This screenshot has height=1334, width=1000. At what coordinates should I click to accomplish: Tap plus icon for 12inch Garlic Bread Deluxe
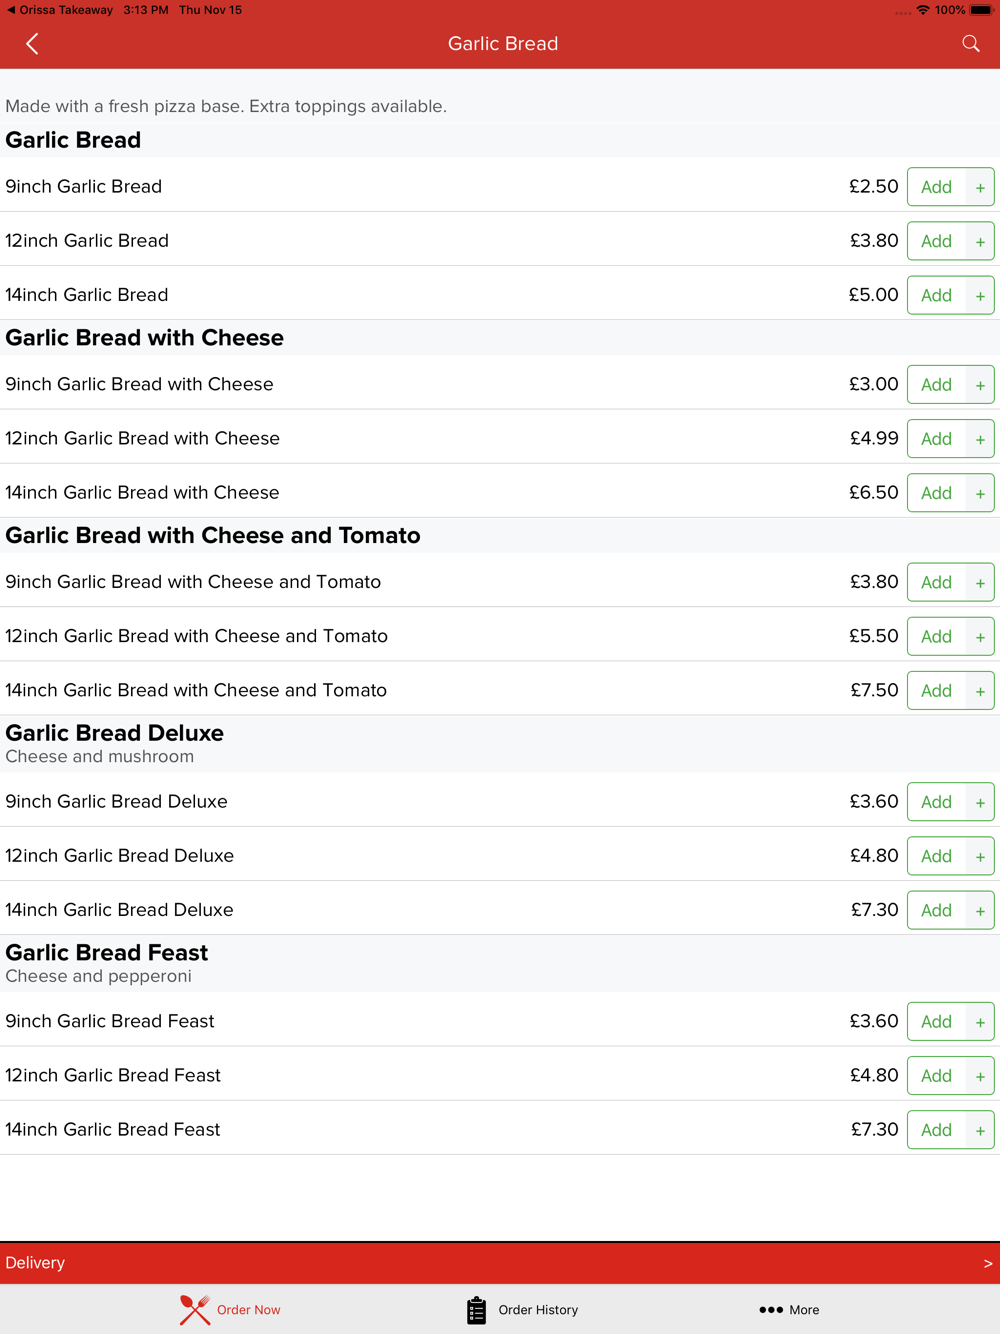(x=980, y=856)
